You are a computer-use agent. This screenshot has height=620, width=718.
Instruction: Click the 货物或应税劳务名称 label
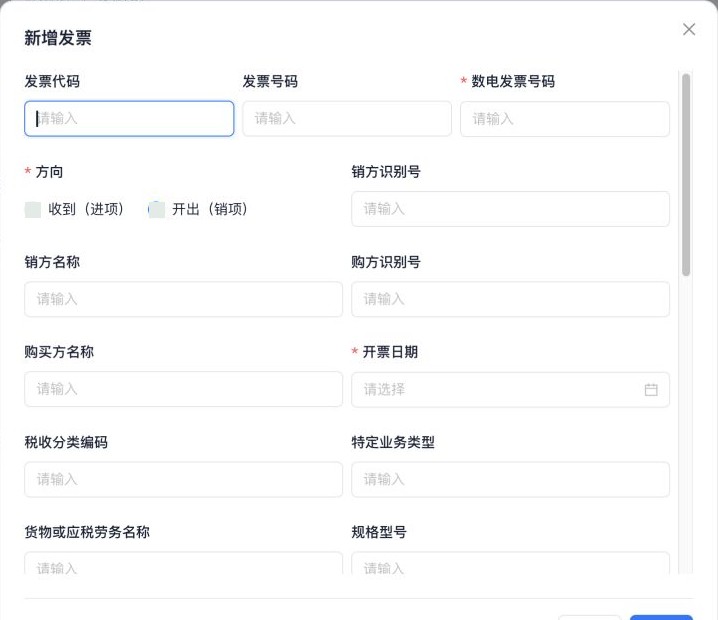(87, 532)
